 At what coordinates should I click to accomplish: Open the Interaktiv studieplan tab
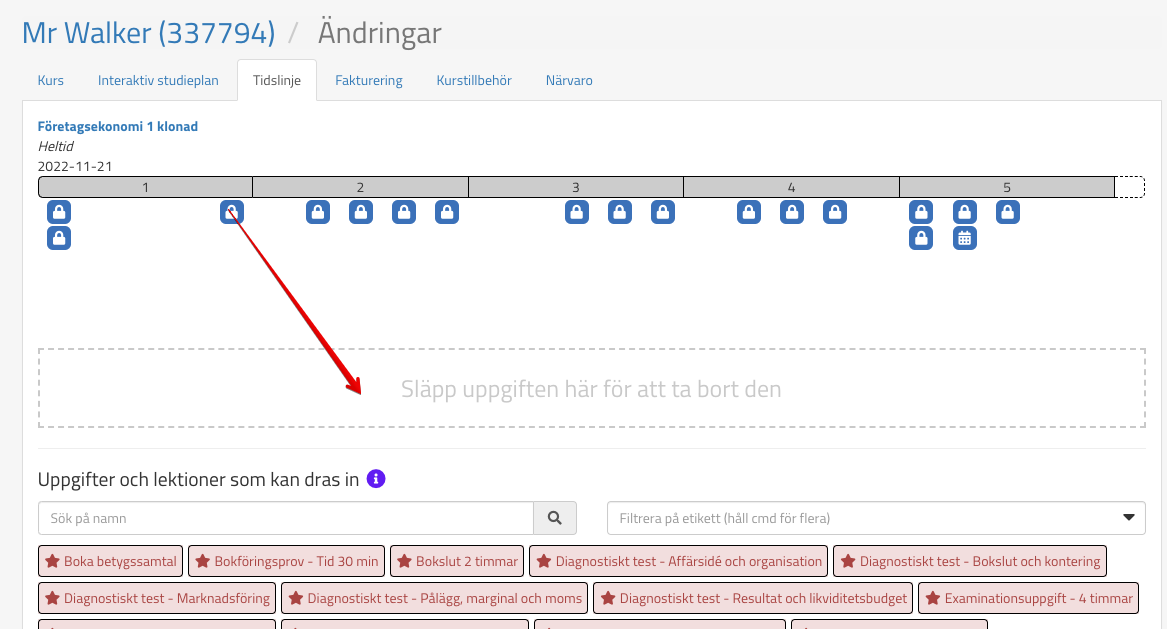(x=158, y=80)
